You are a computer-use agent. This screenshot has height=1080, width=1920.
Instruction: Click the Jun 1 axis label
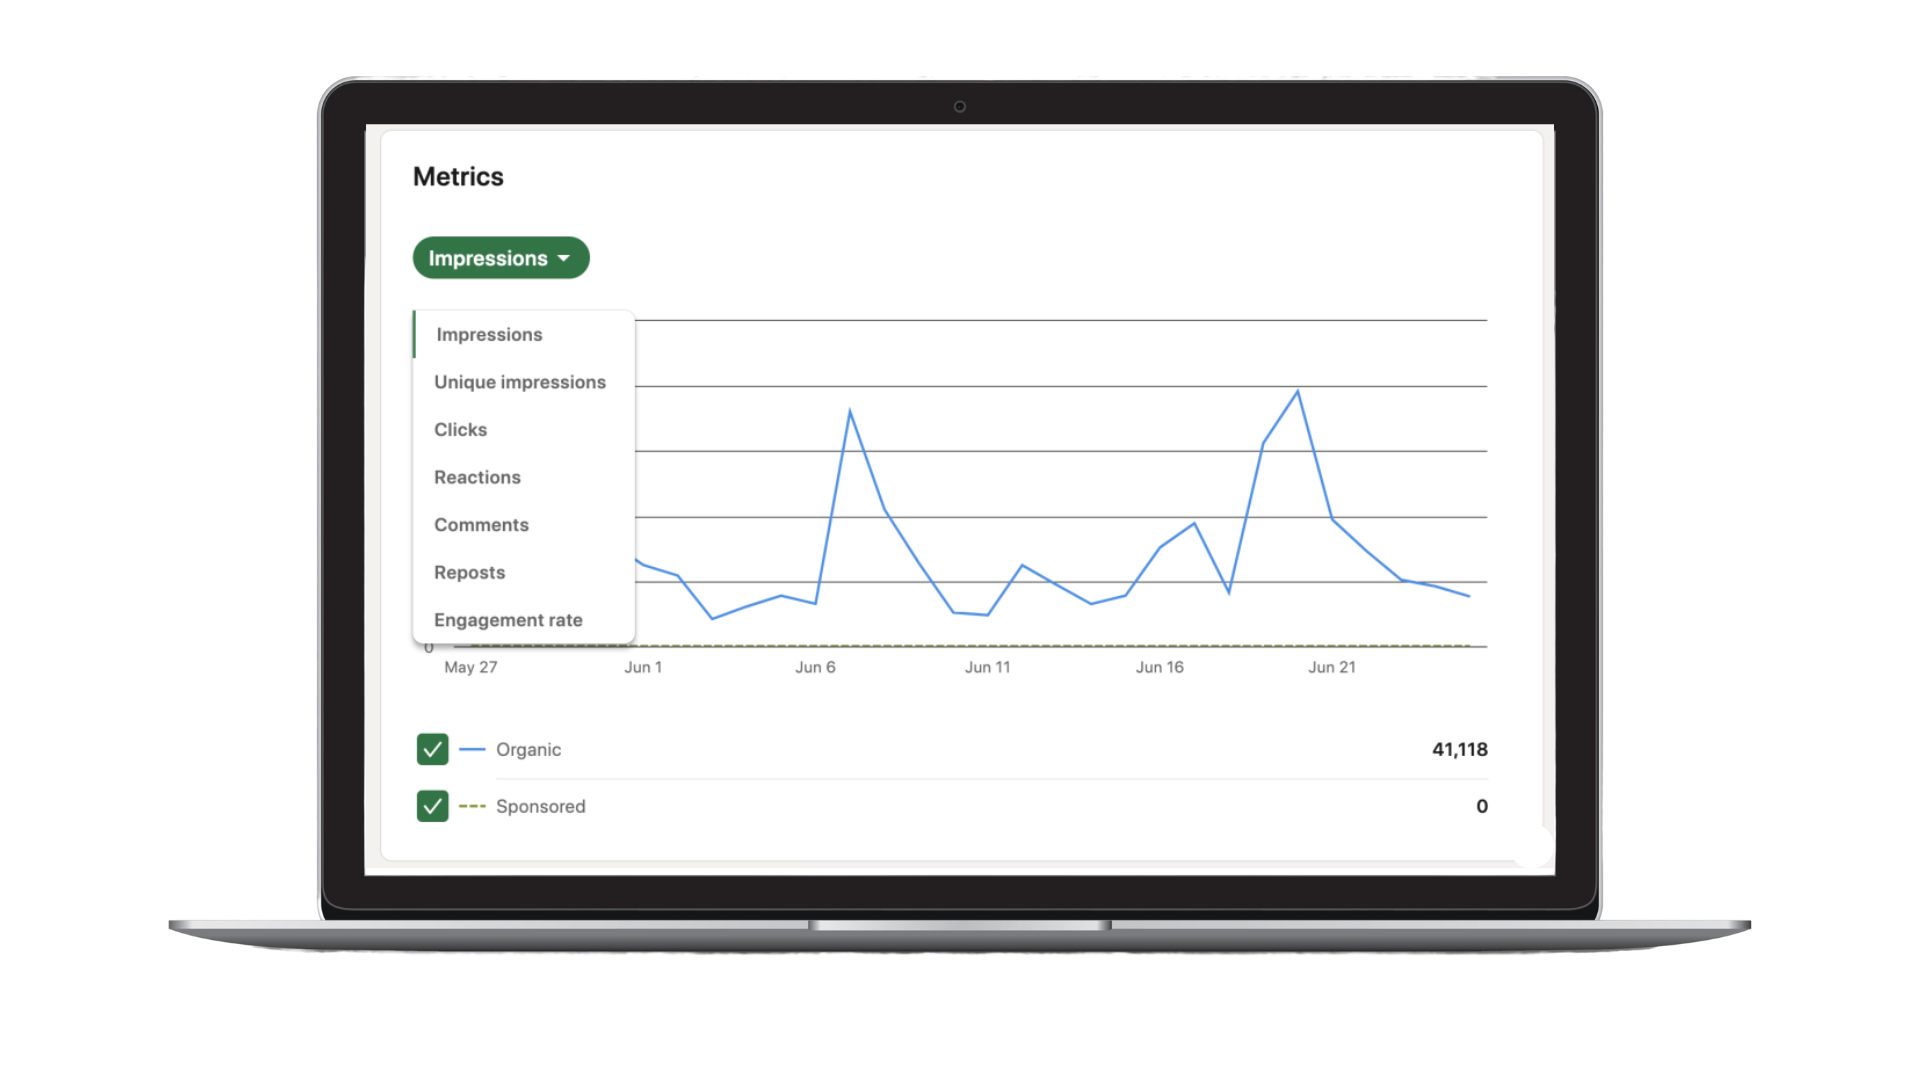pos(643,667)
